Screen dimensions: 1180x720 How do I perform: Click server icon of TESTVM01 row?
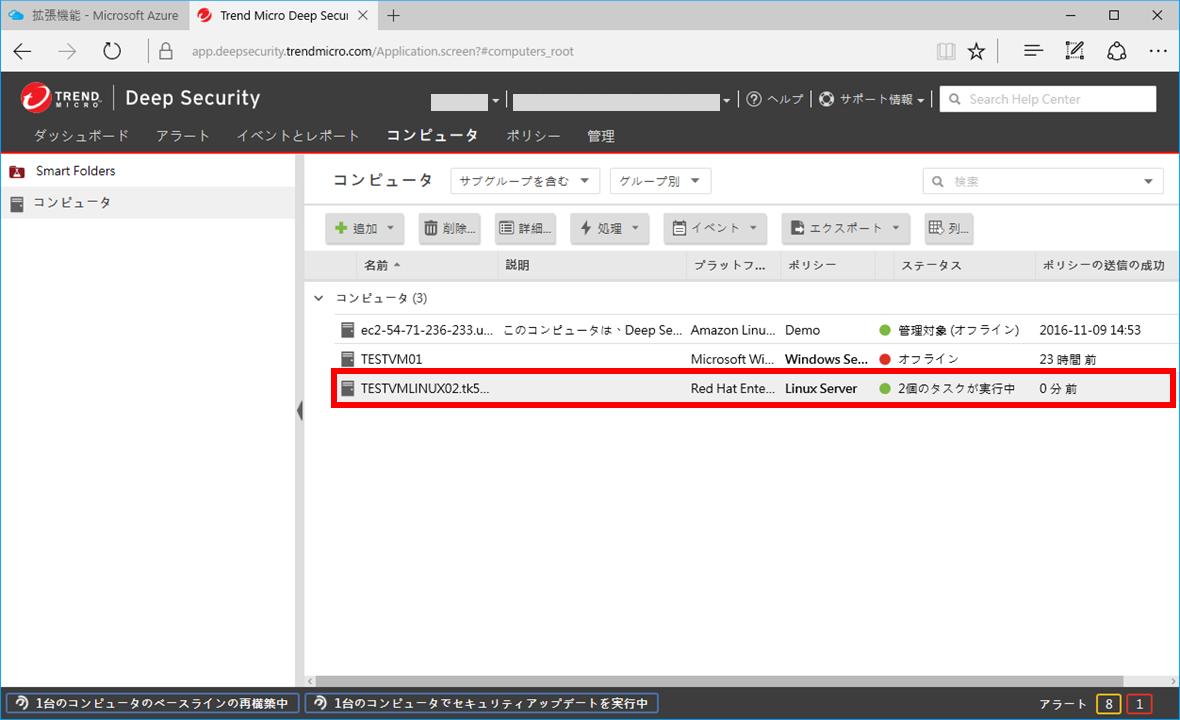click(347, 359)
